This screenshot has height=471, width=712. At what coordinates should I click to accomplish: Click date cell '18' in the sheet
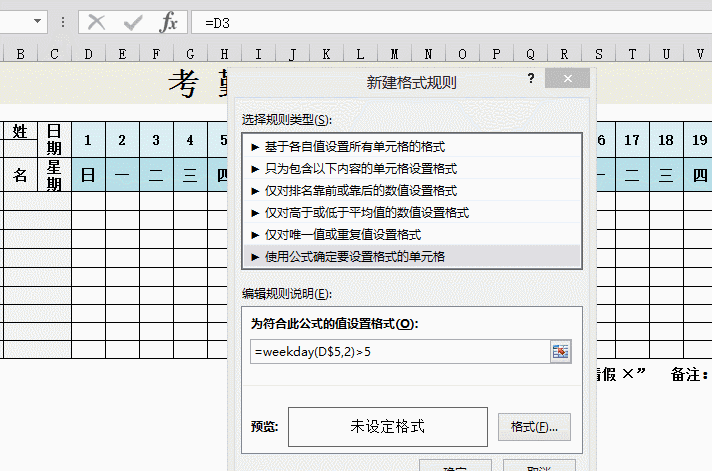click(666, 140)
